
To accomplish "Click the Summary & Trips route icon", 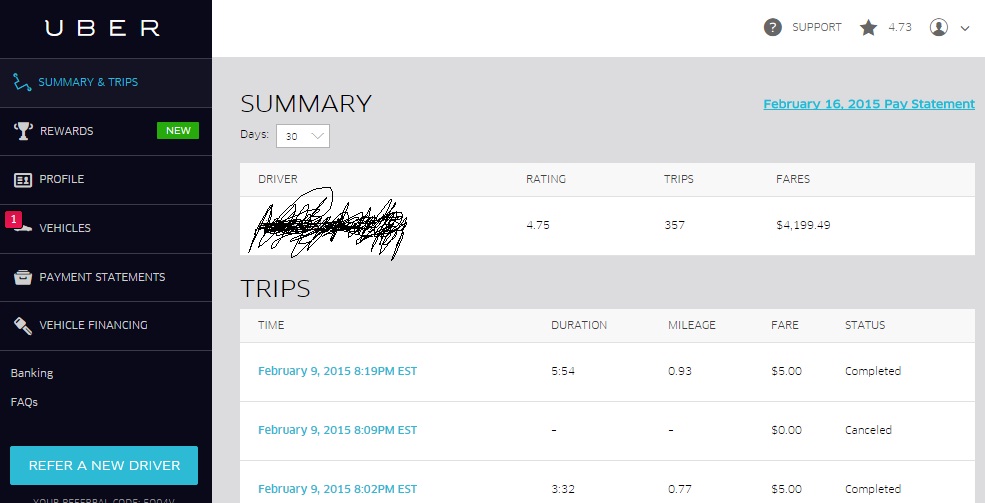I will click(x=21, y=82).
